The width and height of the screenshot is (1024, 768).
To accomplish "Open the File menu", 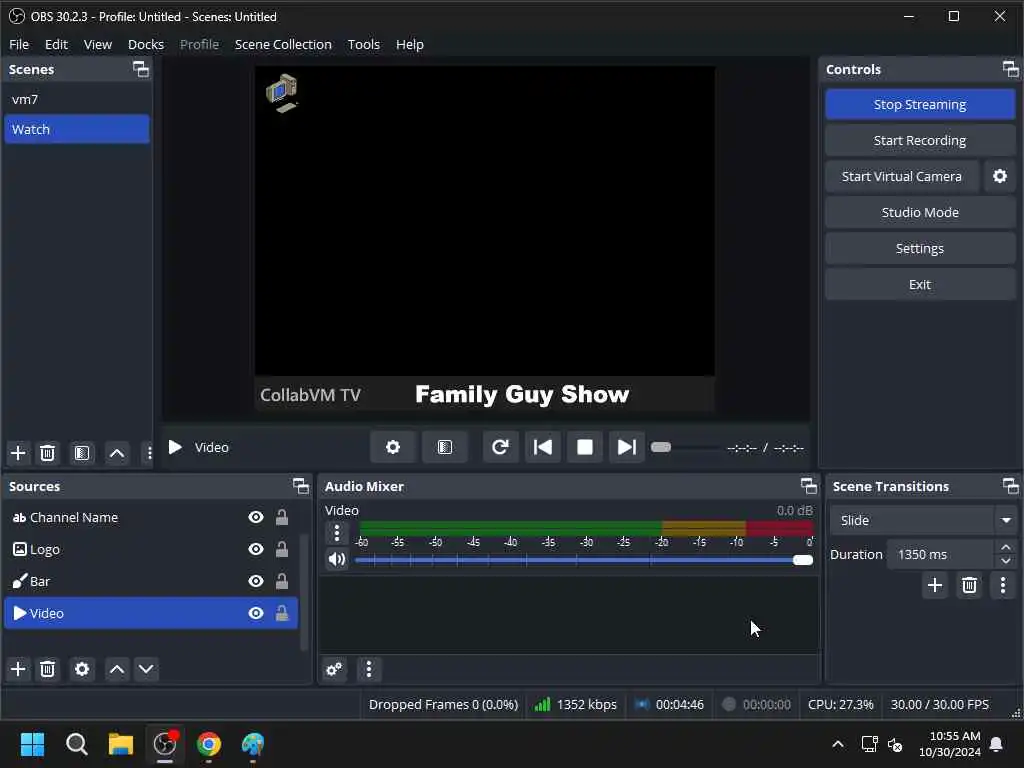I will (x=19, y=44).
